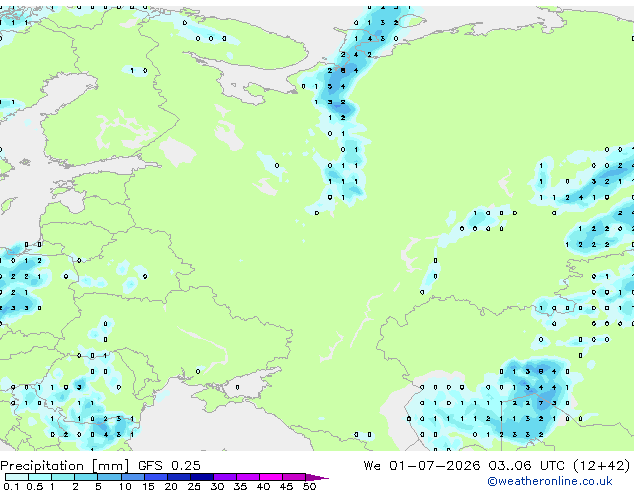Image resolution: width=634 pixels, height=490 pixels.
Task: Click the '40' legend scale value
Action: click(264, 486)
